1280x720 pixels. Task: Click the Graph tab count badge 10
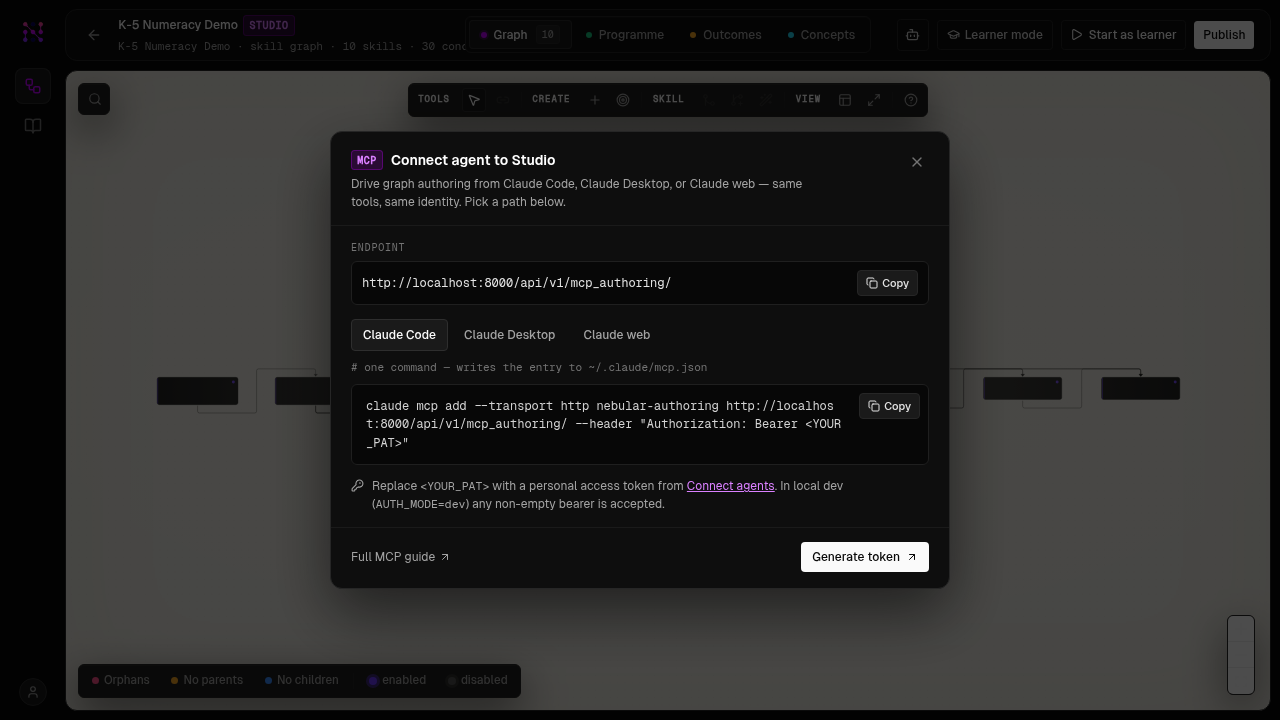click(547, 35)
